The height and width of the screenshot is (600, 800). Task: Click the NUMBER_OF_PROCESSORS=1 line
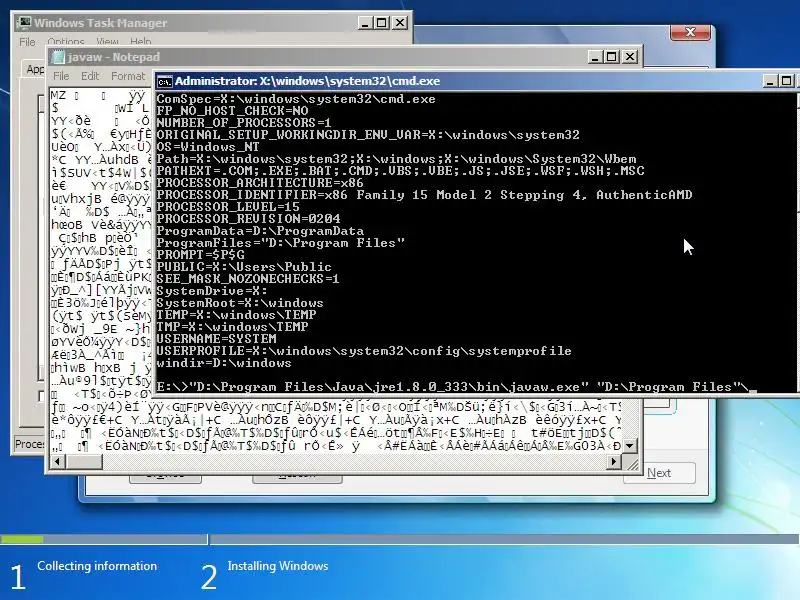click(243, 123)
